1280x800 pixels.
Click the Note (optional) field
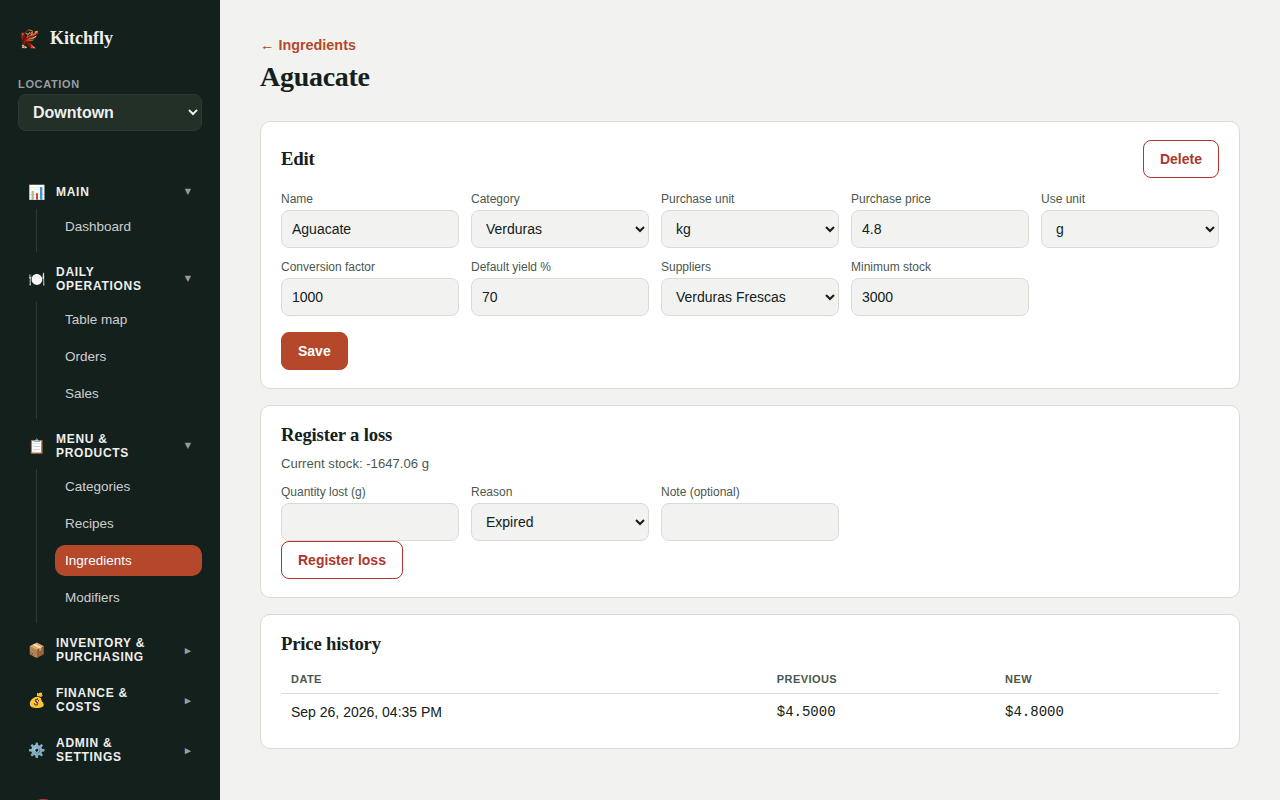pyautogui.click(x=750, y=522)
